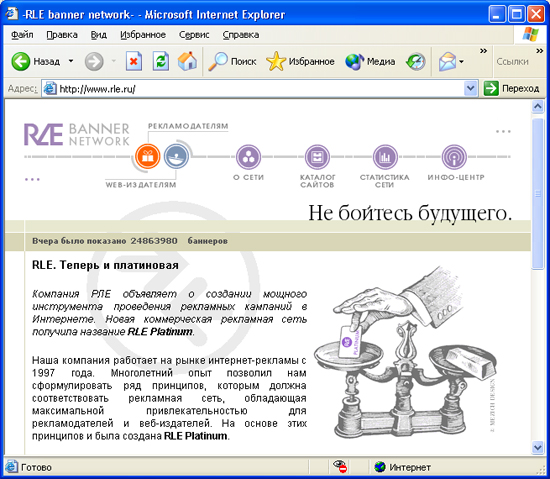
Task: Click the IE icon in title bar
Action: (12, 13)
